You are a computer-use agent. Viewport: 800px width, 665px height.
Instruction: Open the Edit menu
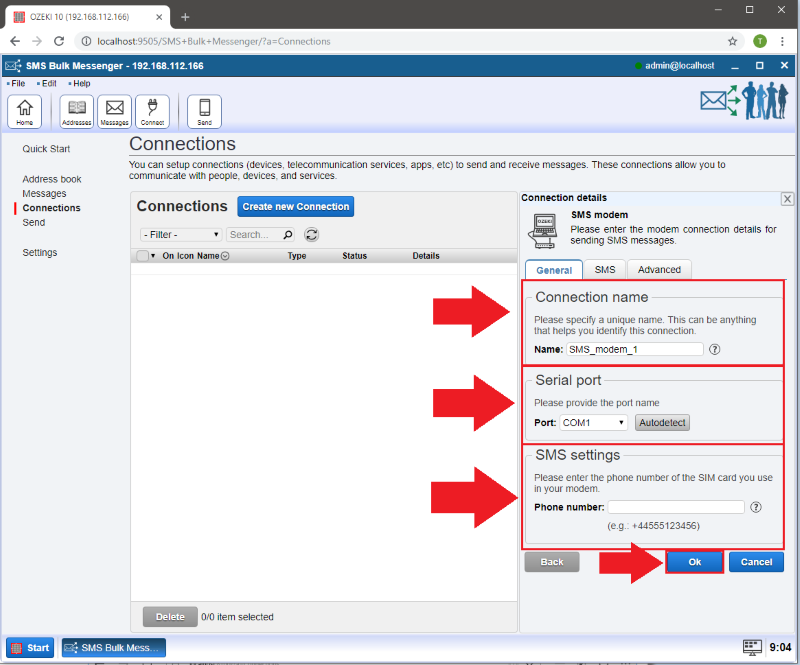click(x=48, y=83)
